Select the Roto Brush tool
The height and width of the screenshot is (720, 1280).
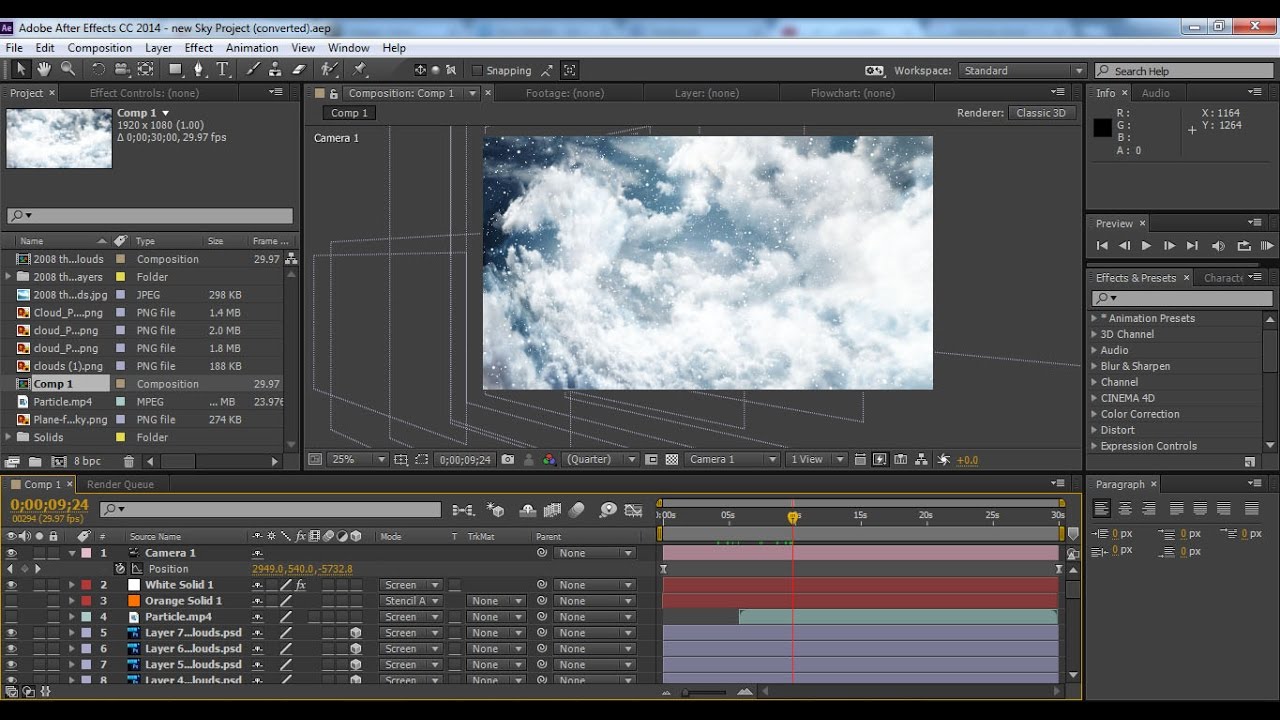tap(329, 69)
